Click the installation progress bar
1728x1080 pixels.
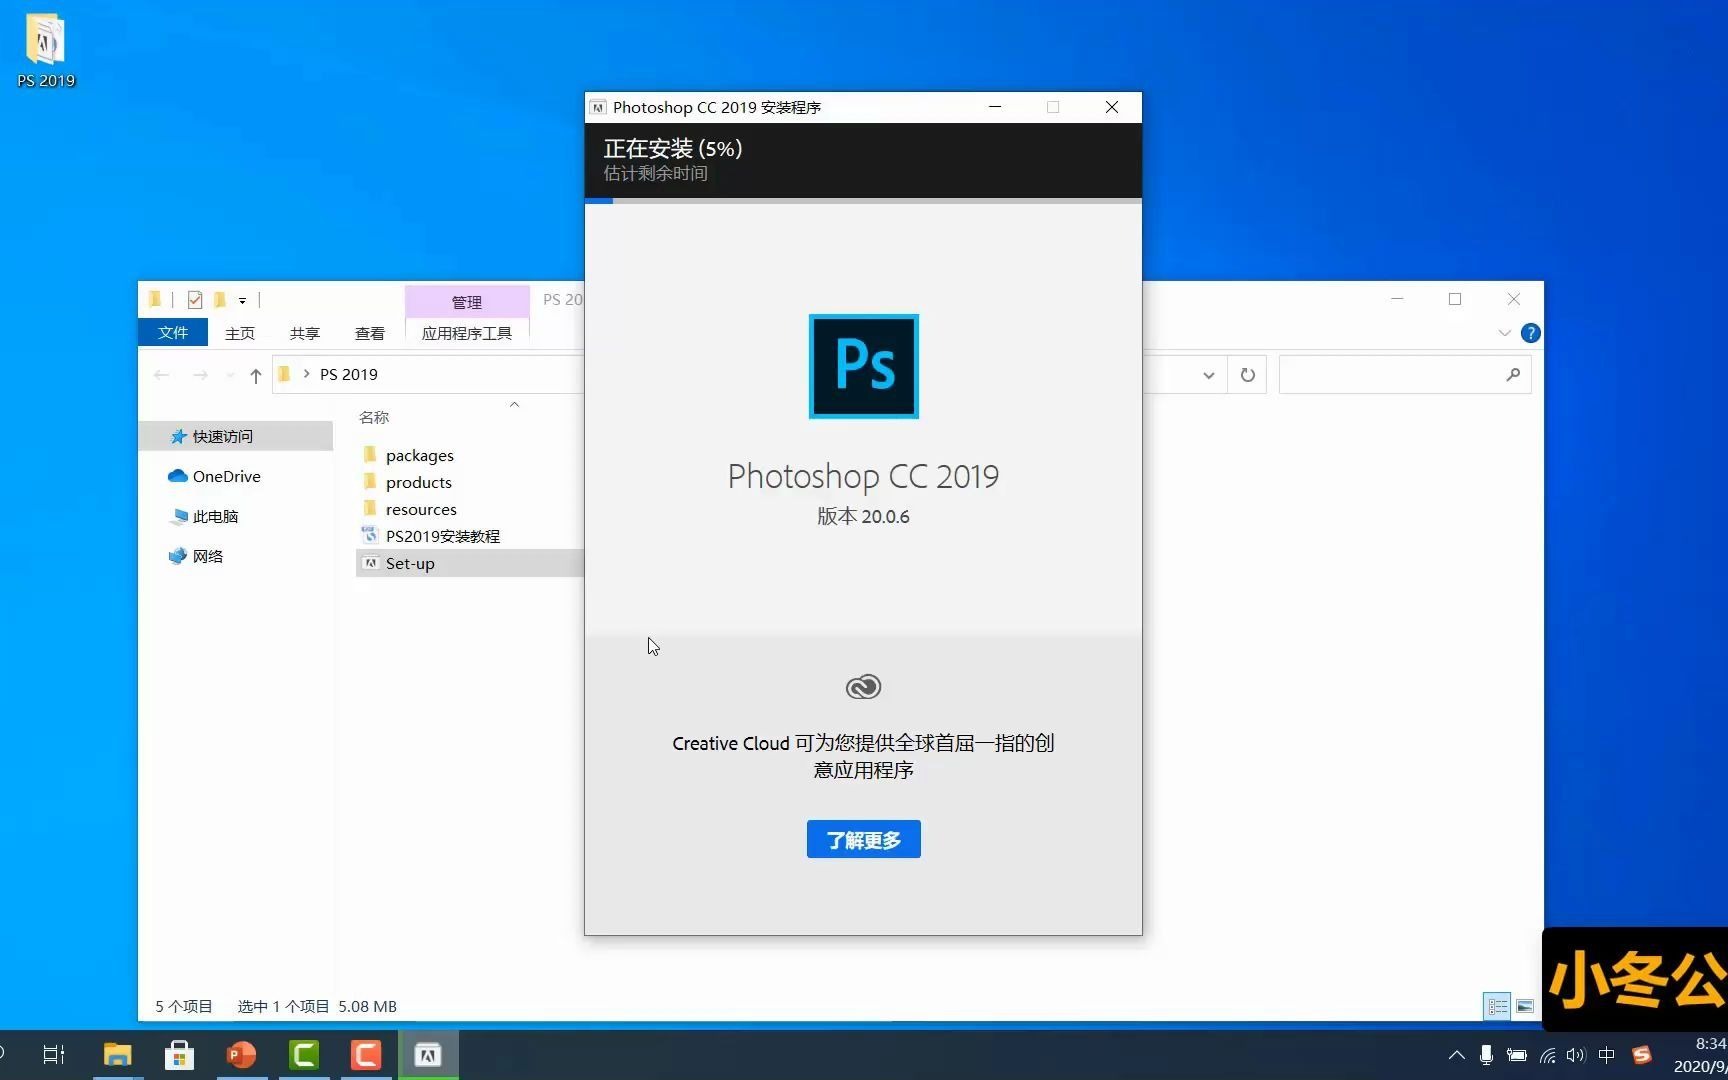coord(862,200)
